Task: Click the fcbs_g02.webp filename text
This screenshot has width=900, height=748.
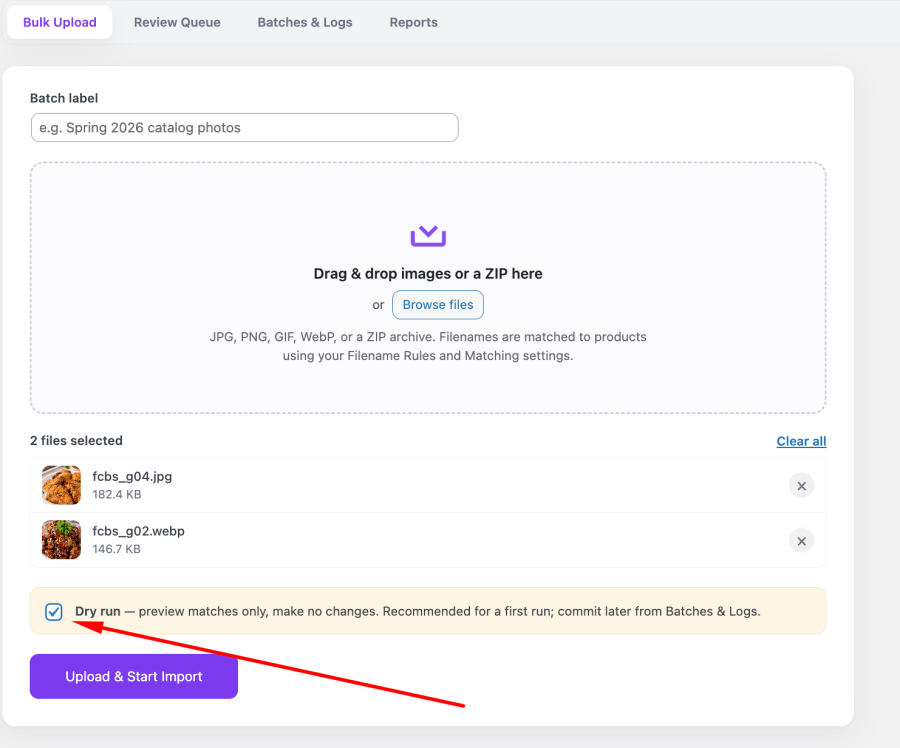Action: pos(138,531)
